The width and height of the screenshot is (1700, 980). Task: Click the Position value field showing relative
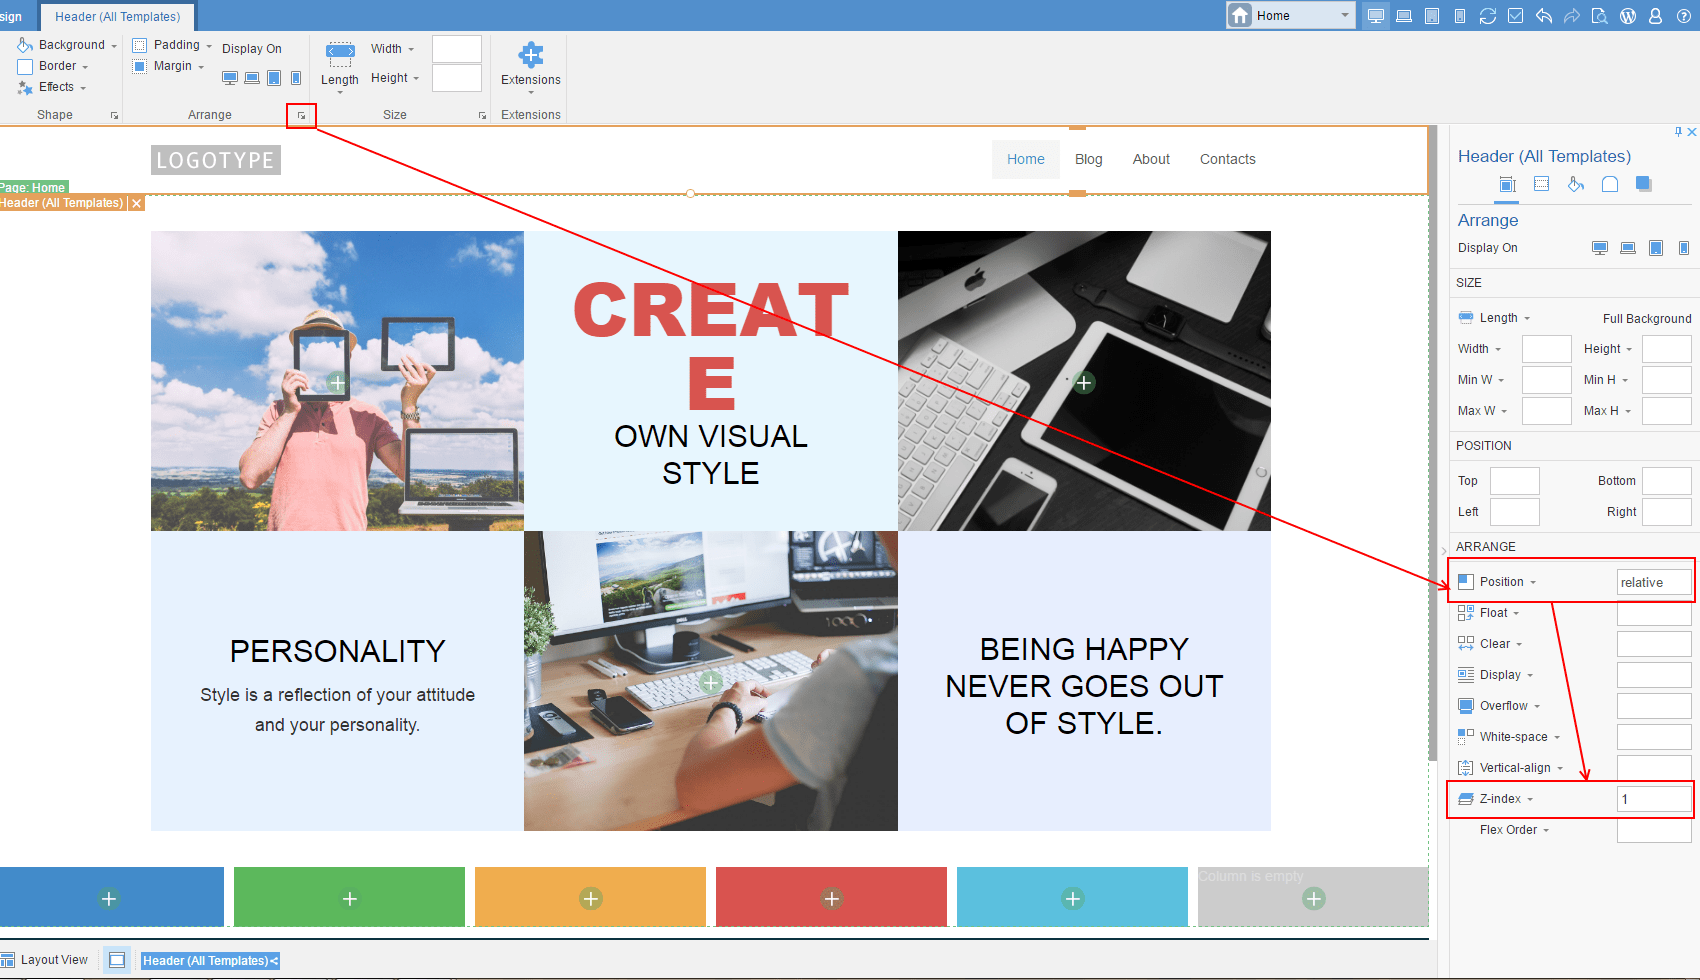pos(1654,582)
